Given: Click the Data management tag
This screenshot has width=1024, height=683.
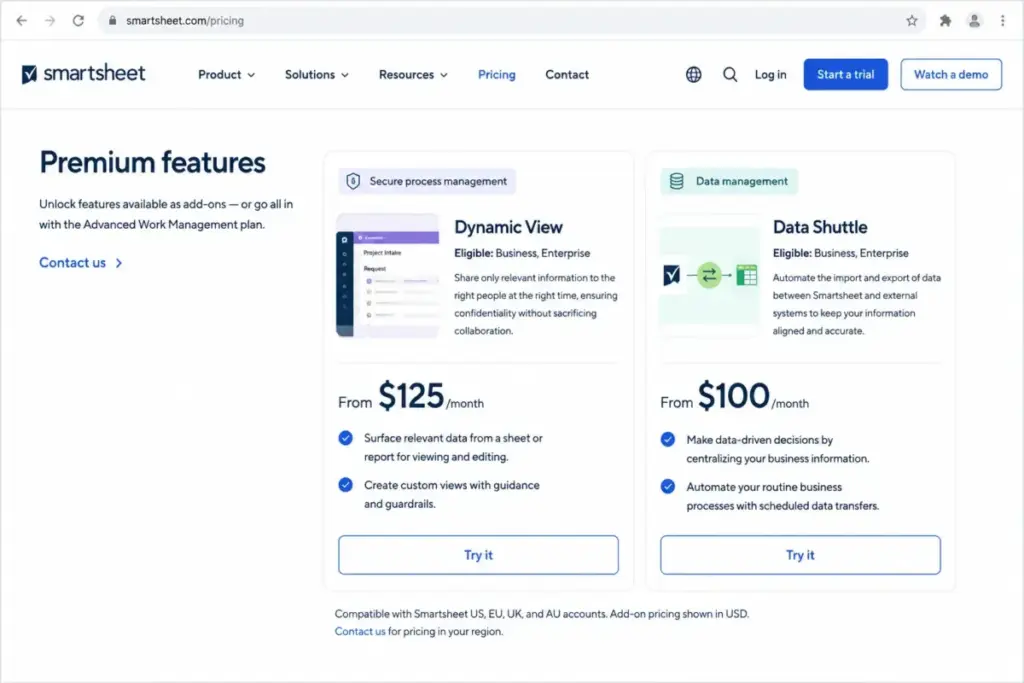Looking at the screenshot, I should pyautogui.click(x=729, y=181).
